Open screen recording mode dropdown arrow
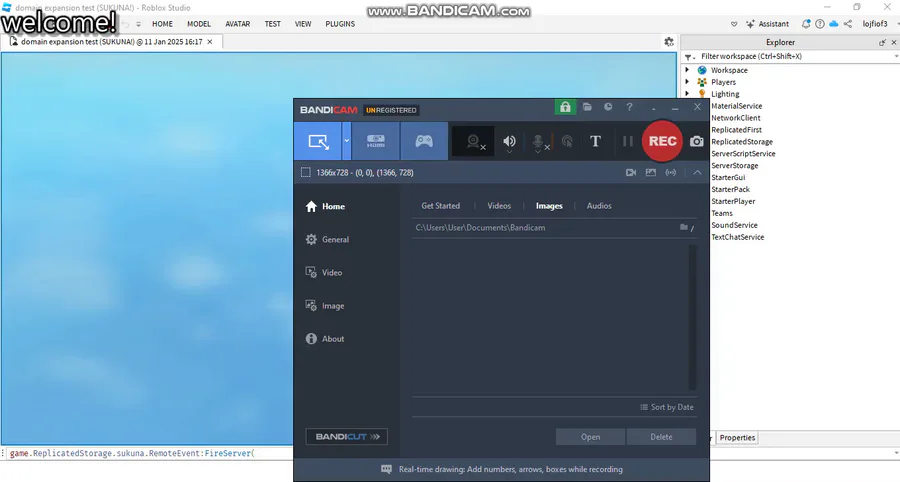 point(347,141)
